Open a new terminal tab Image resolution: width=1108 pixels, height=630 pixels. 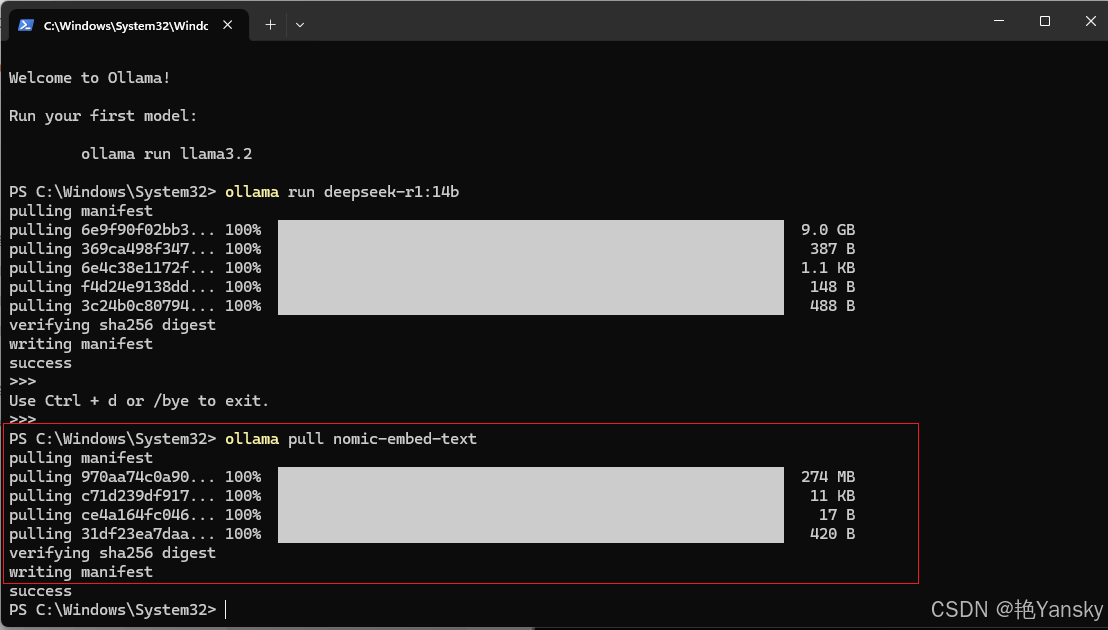270,25
